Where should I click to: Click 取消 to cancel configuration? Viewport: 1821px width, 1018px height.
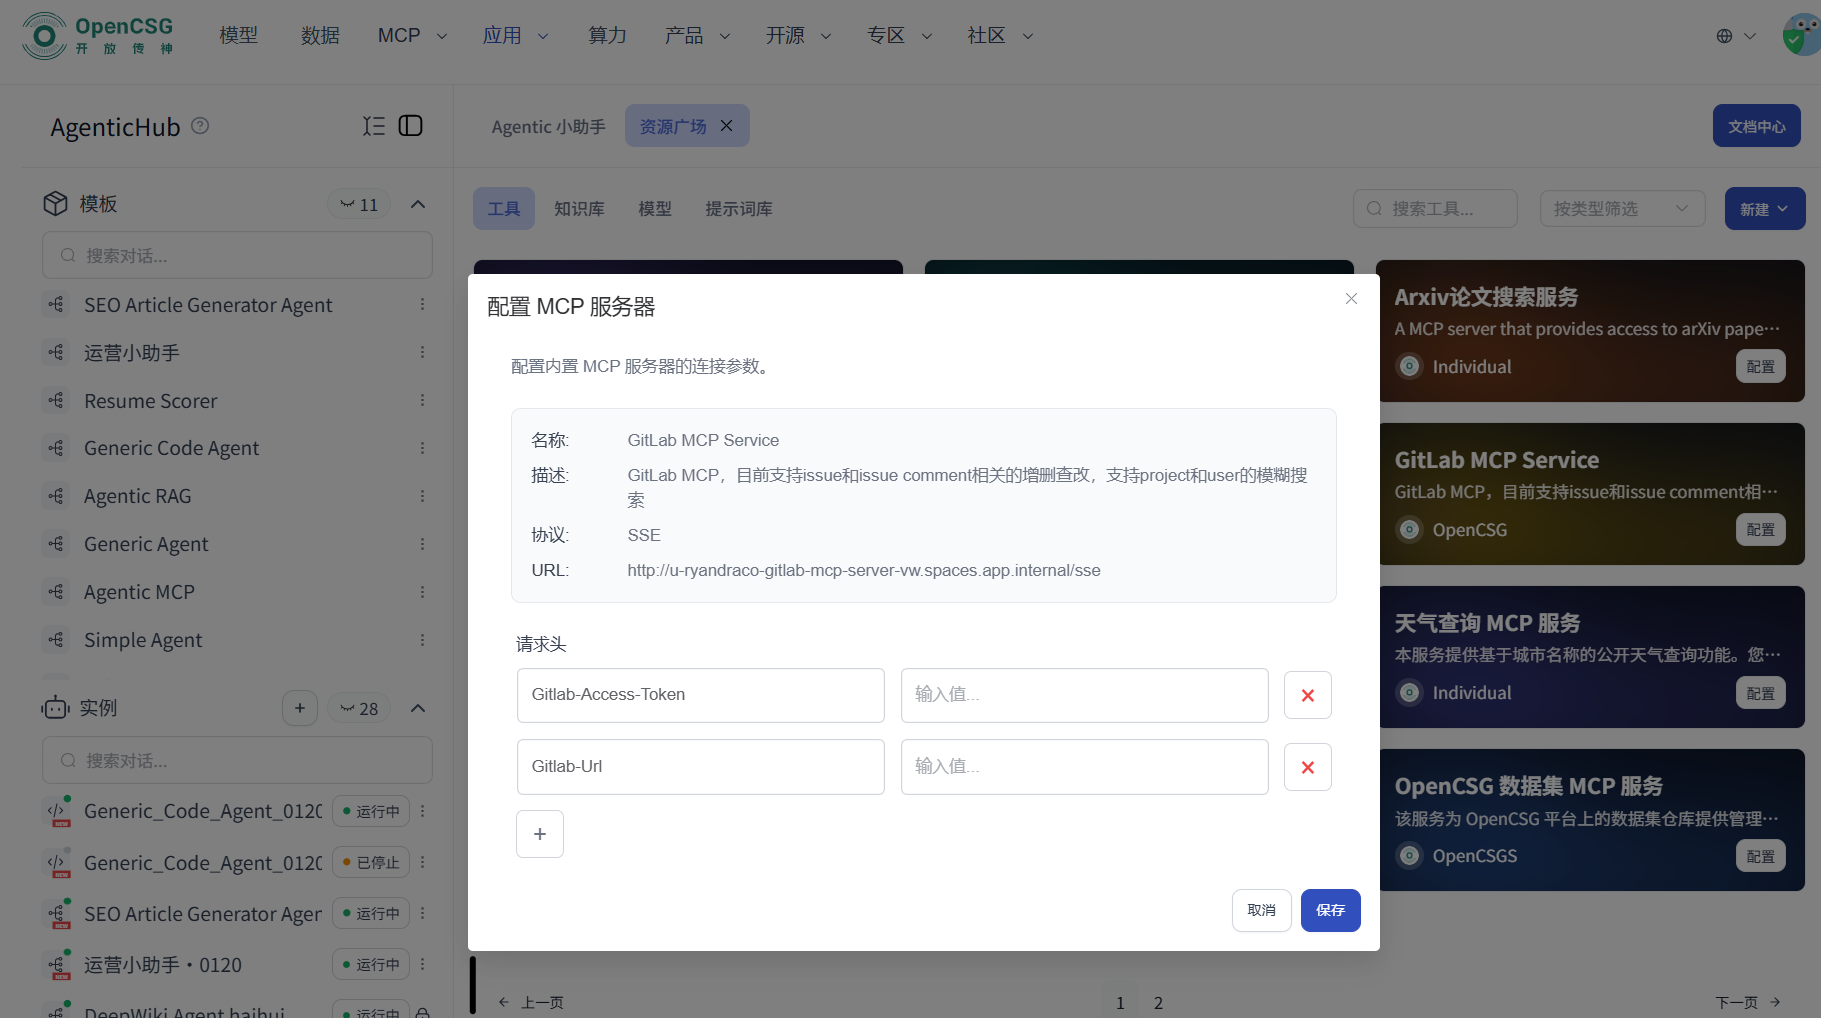tap(1261, 910)
